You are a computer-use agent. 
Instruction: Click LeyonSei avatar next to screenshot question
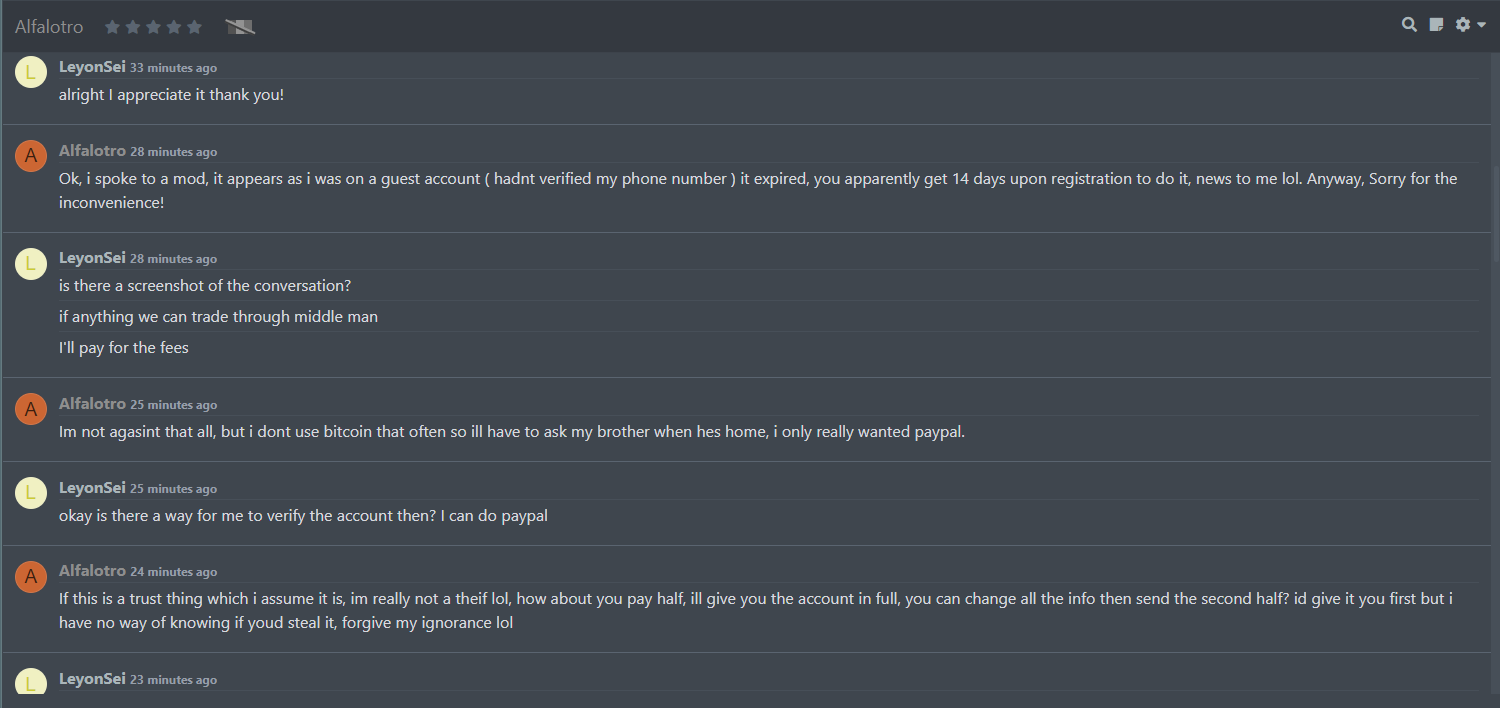(31, 263)
